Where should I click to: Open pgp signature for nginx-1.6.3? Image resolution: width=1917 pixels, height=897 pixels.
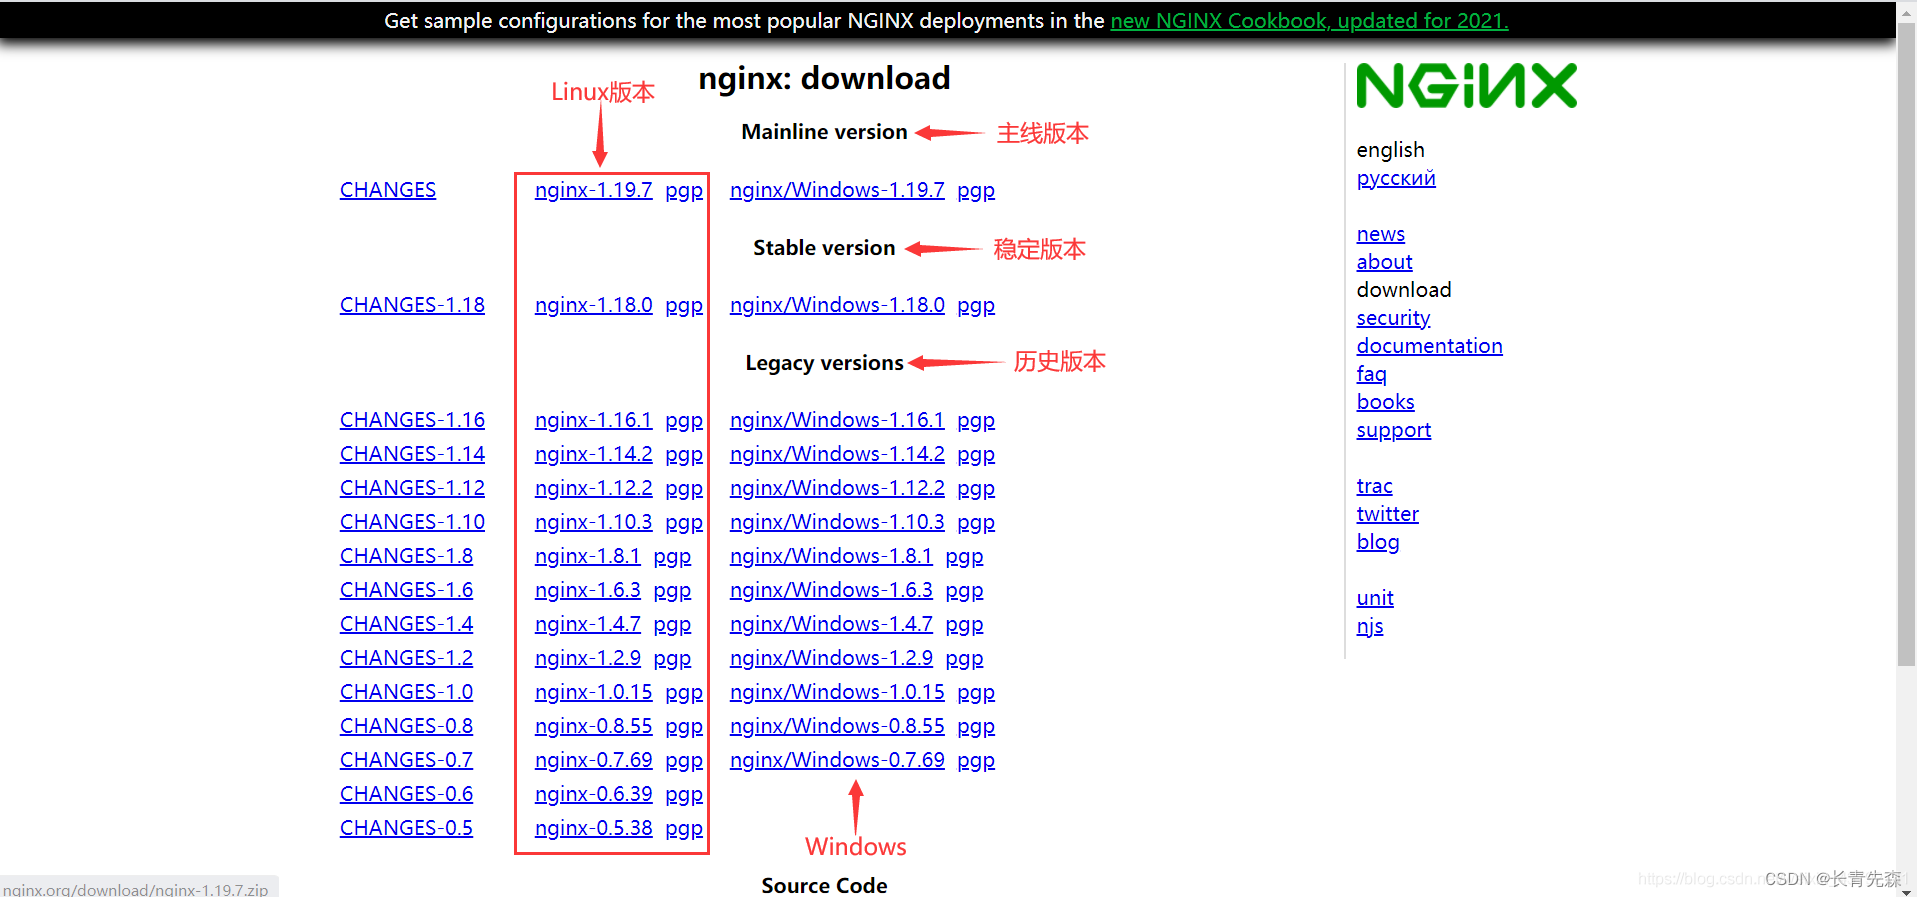pos(672,591)
